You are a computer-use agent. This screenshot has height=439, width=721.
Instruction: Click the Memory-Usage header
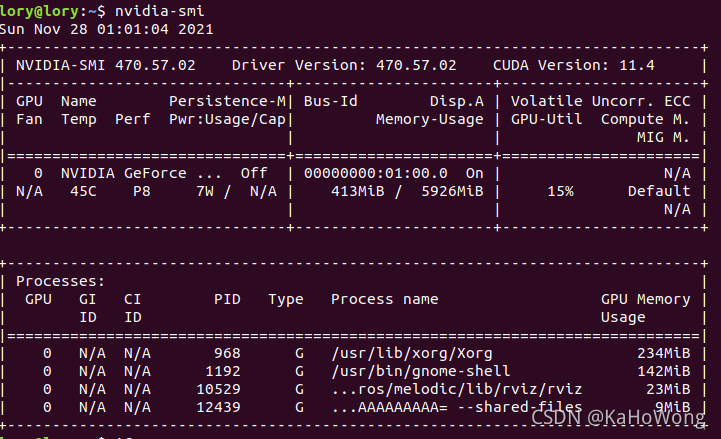429,120
